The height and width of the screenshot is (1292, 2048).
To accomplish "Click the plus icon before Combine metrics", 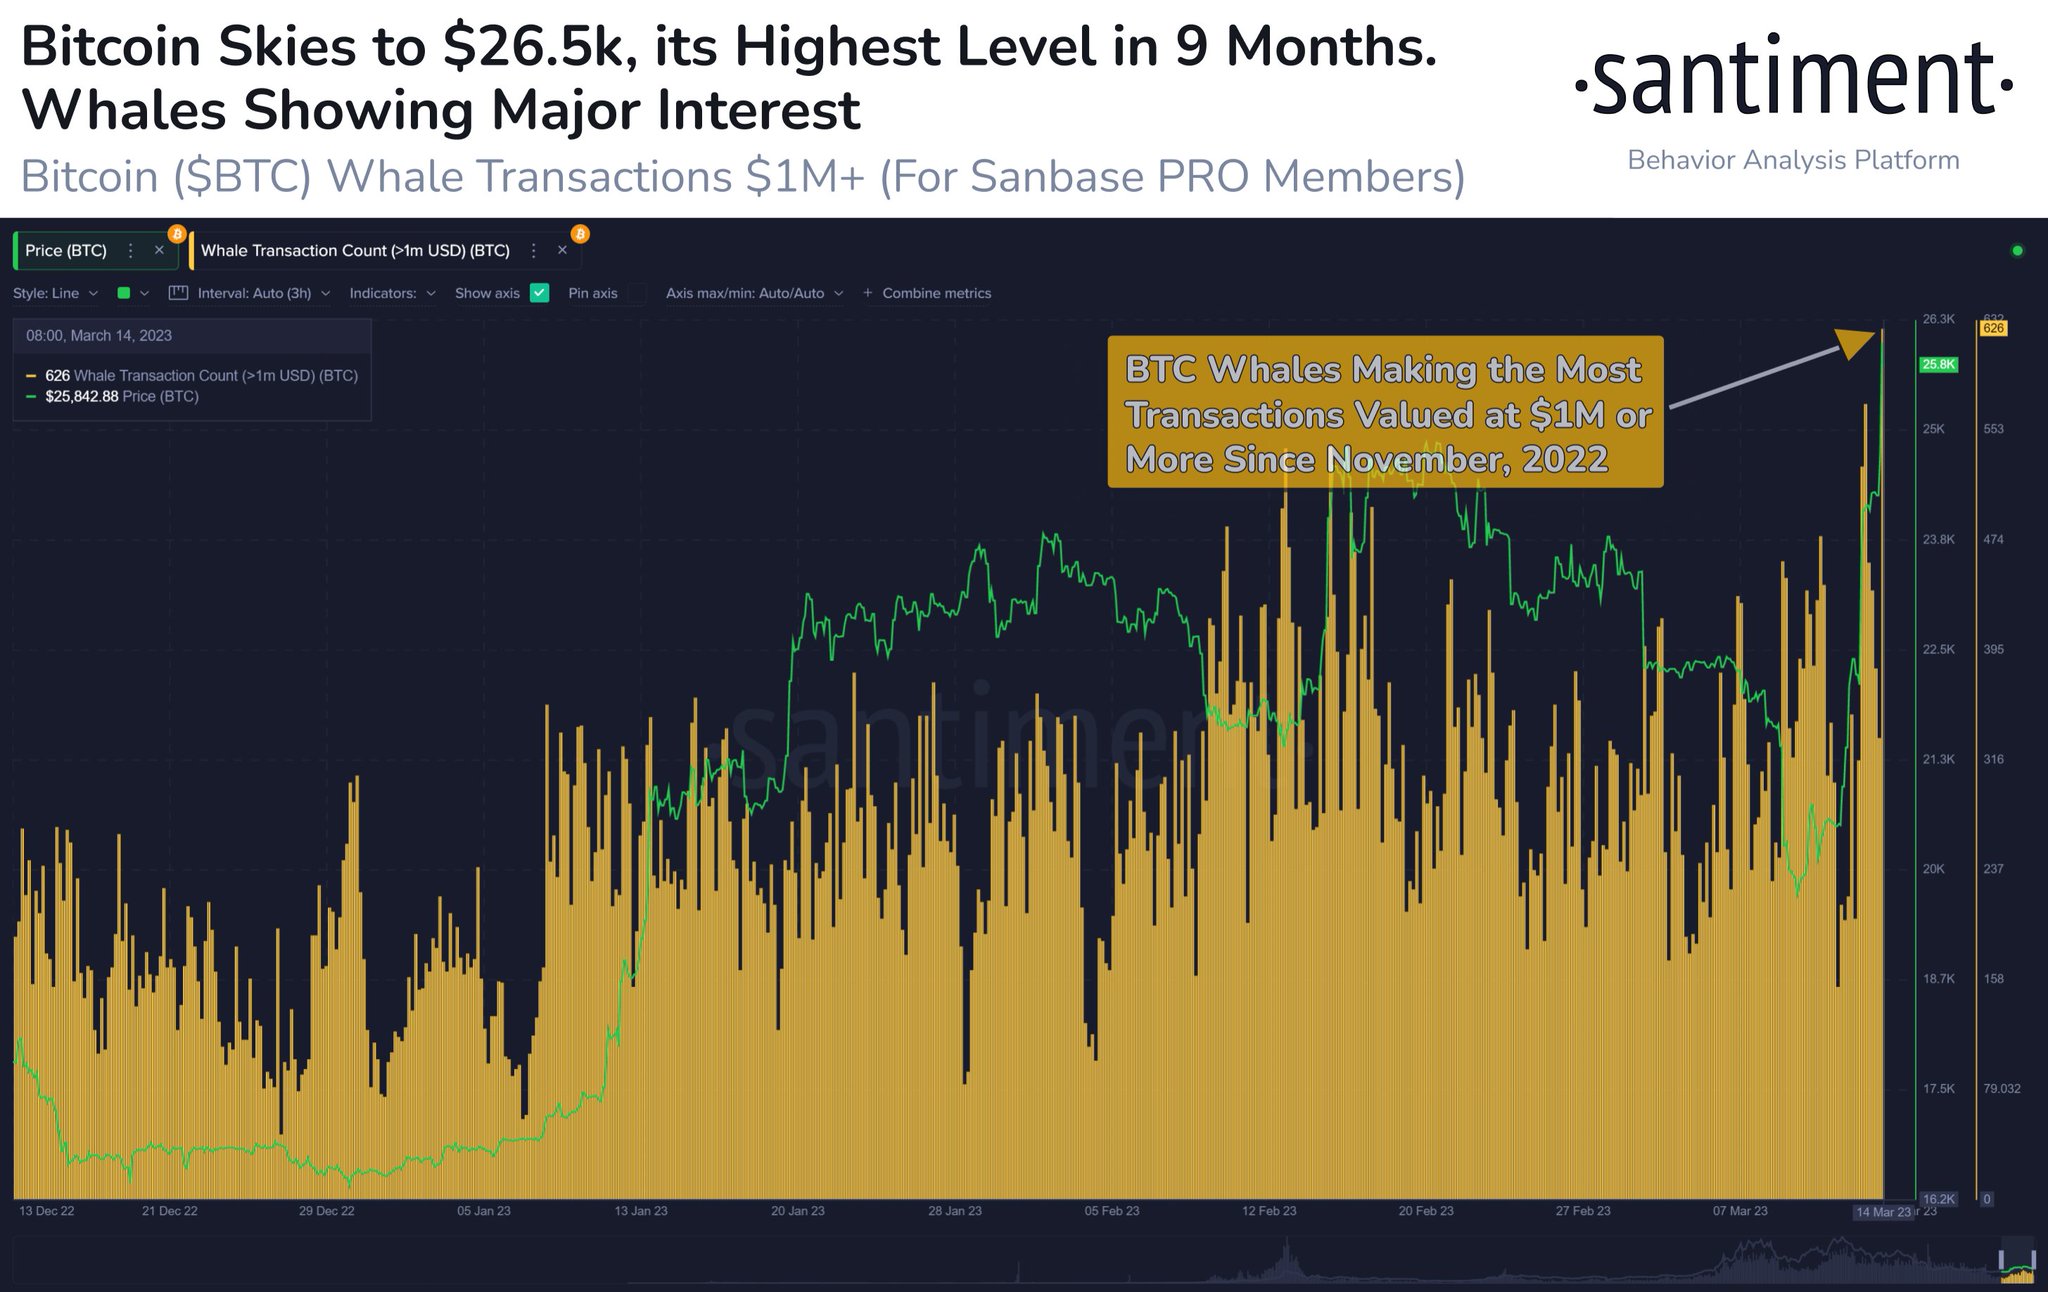I will pyautogui.click(x=867, y=293).
